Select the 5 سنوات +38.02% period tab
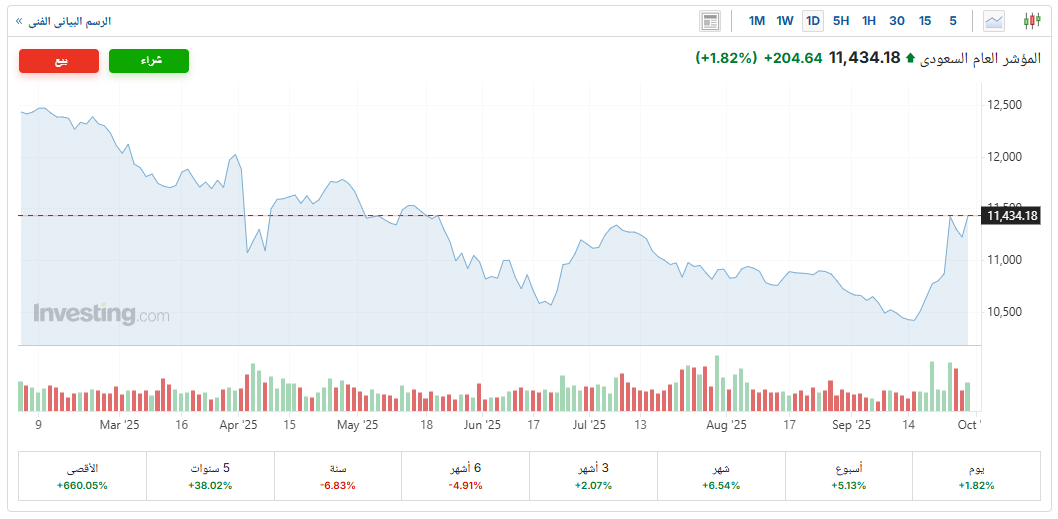The width and height of the screenshot is (1058, 519). pos(210,476)
